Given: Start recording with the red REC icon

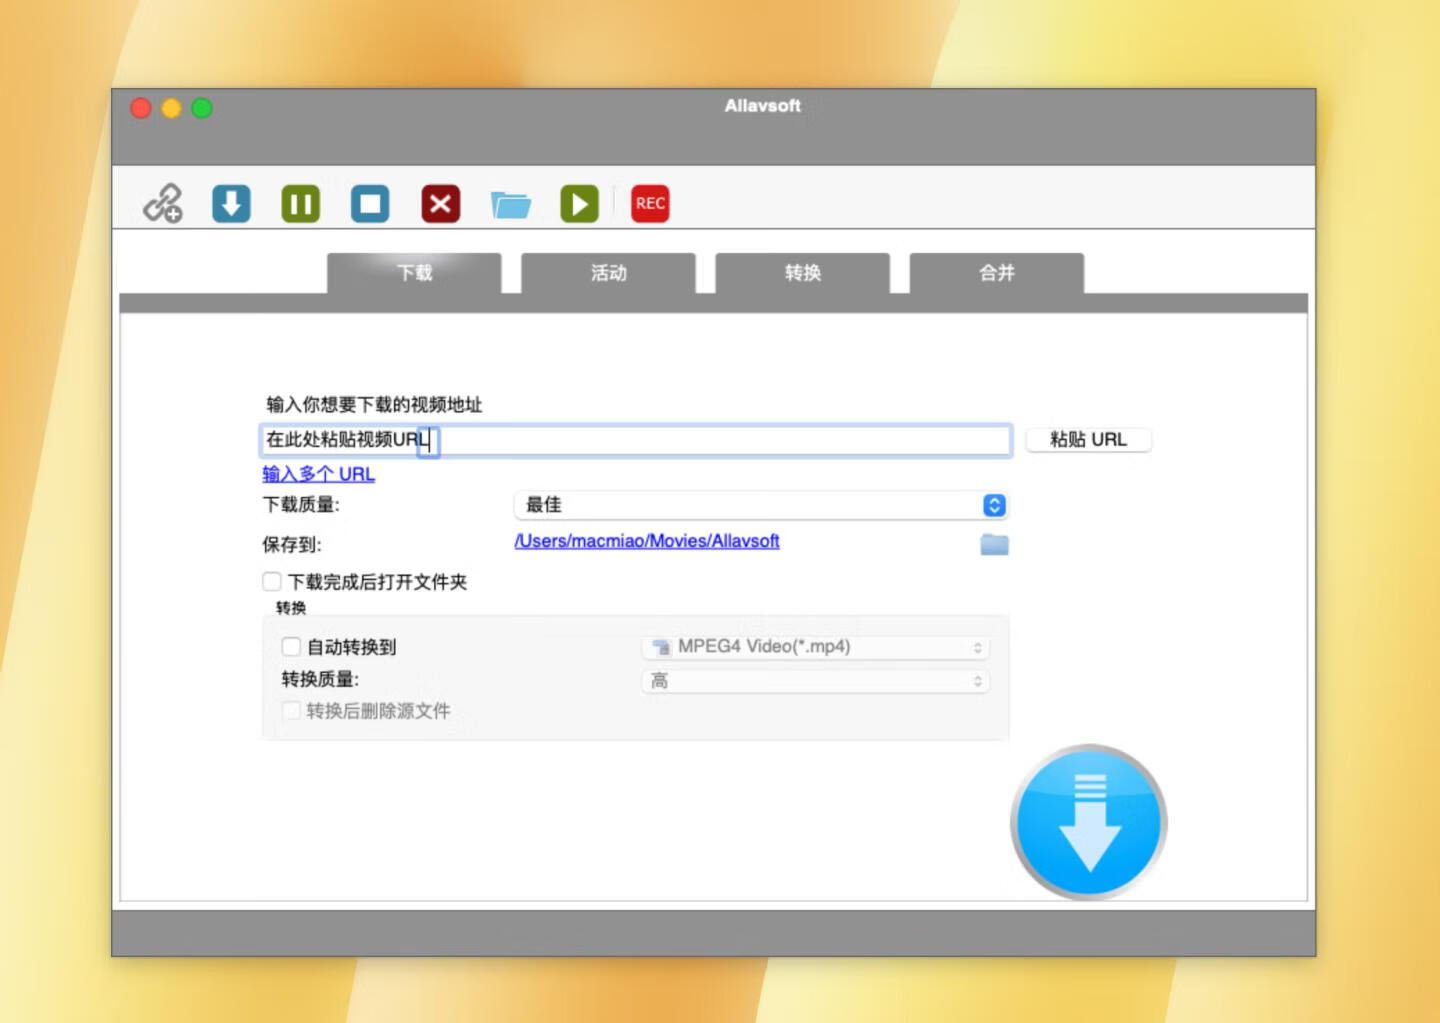Looking at the screenshot, I should [x=650, y=204].
